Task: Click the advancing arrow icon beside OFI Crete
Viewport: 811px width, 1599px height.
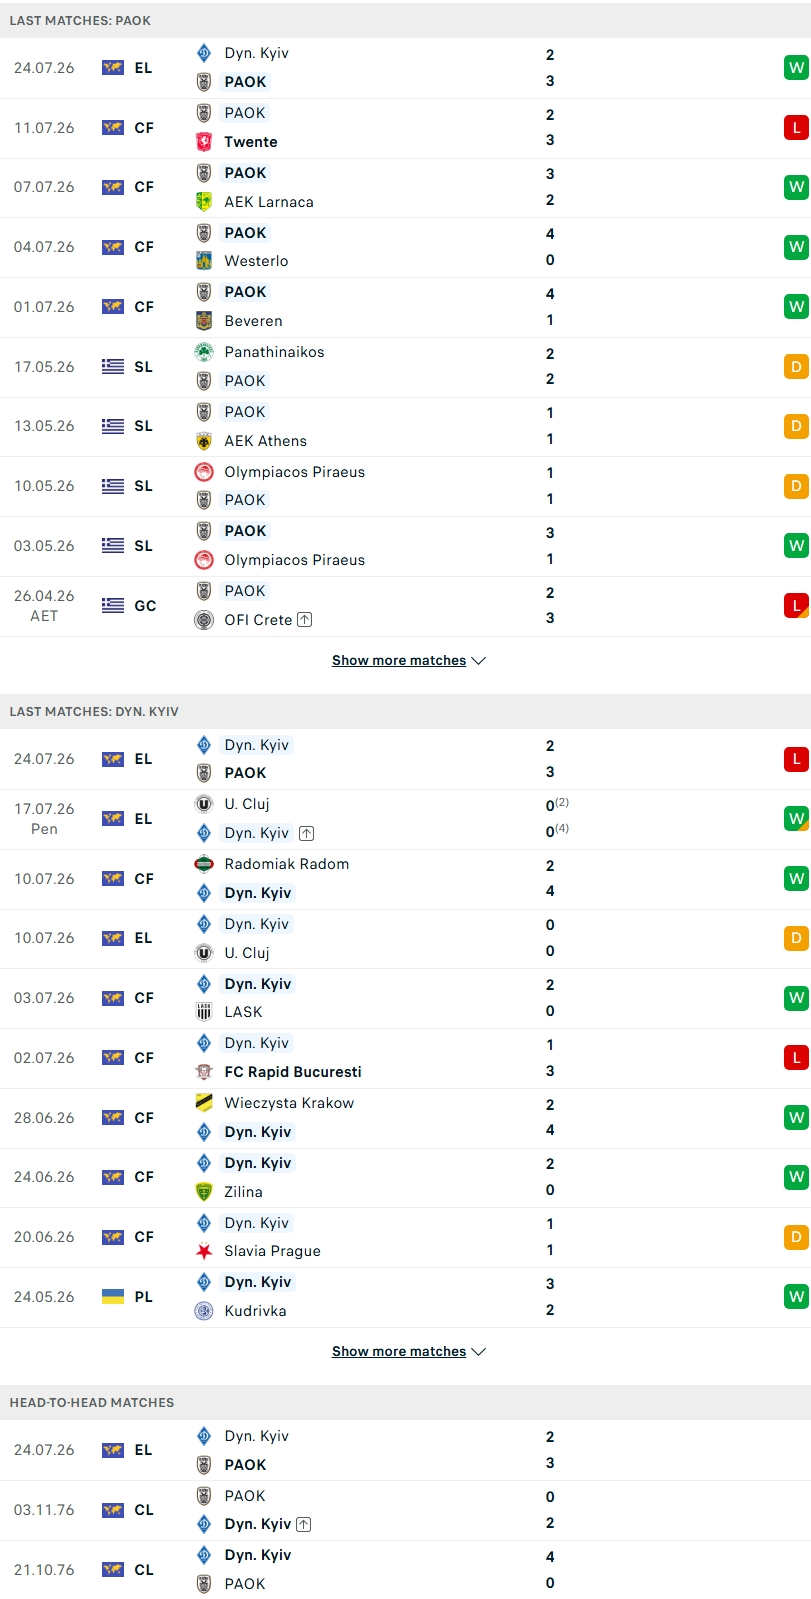Action: (305, 620)
